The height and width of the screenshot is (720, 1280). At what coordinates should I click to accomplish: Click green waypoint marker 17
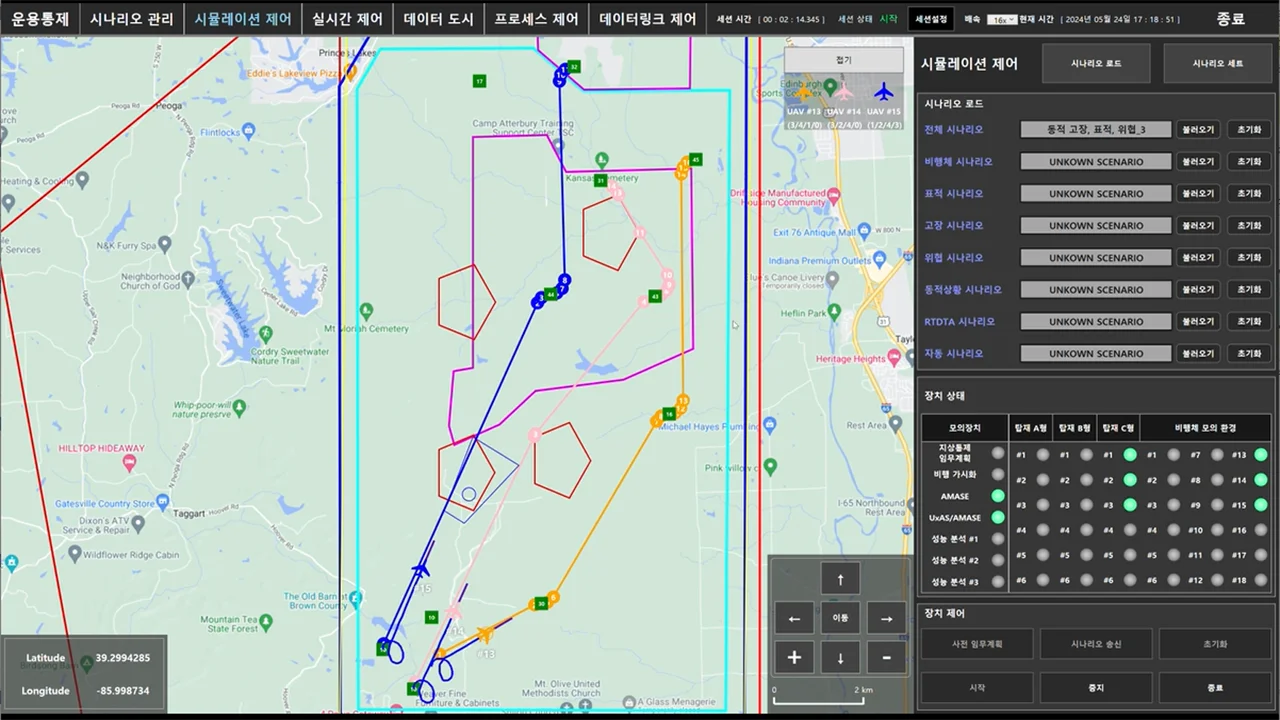(480, 81)
